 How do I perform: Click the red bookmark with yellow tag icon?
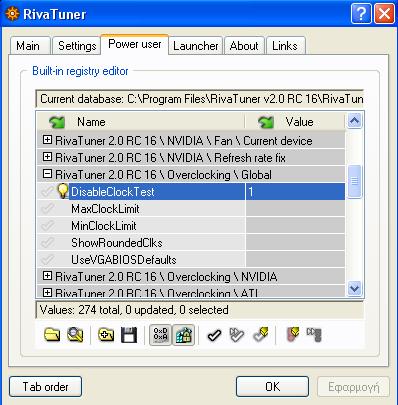point(292,335)
